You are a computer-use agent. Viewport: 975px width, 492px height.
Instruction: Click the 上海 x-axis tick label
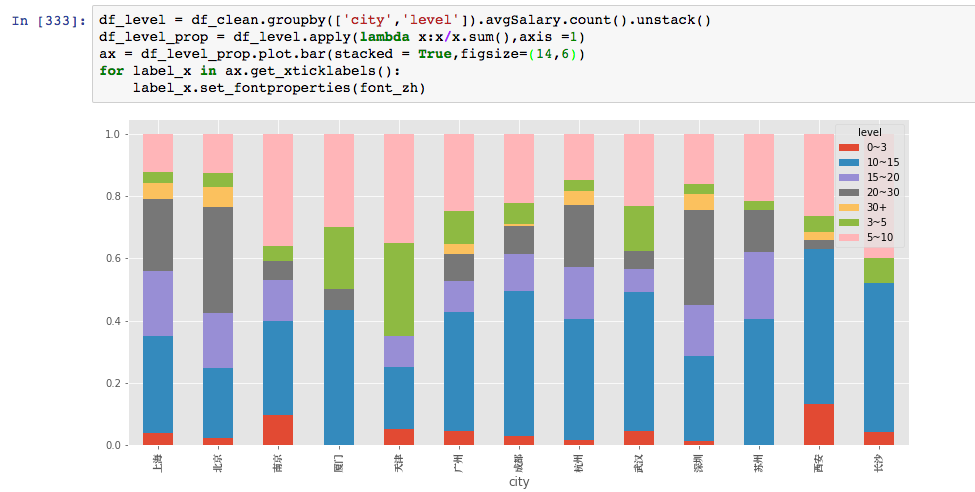click(158, 463)
